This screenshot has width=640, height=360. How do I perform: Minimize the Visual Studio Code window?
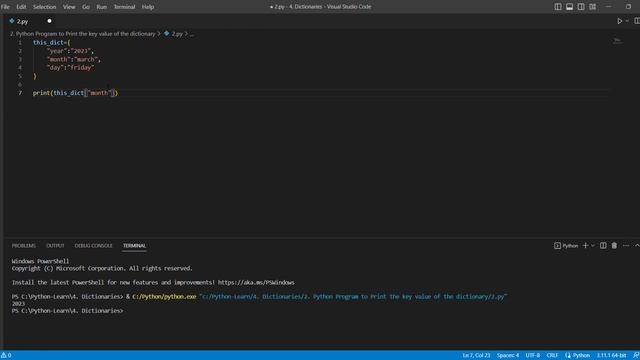[608, 7]
